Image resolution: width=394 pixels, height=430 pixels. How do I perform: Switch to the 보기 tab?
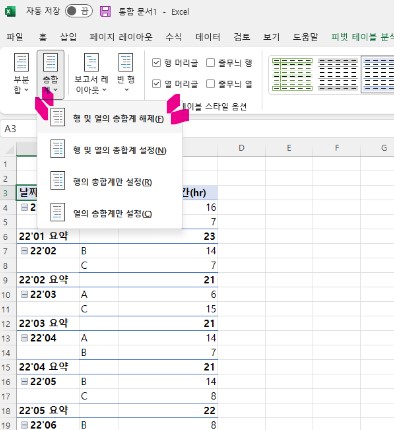click(x=271, y=36)
